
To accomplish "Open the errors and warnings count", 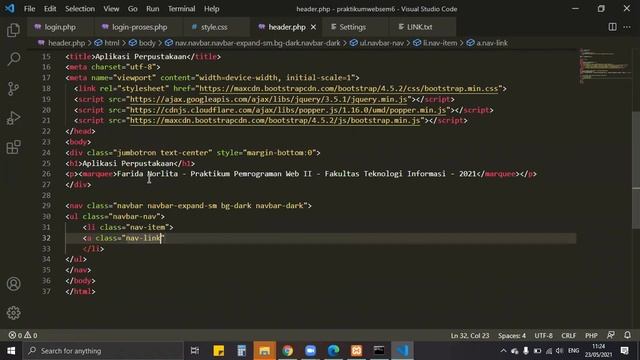I will tap(23, 335).
